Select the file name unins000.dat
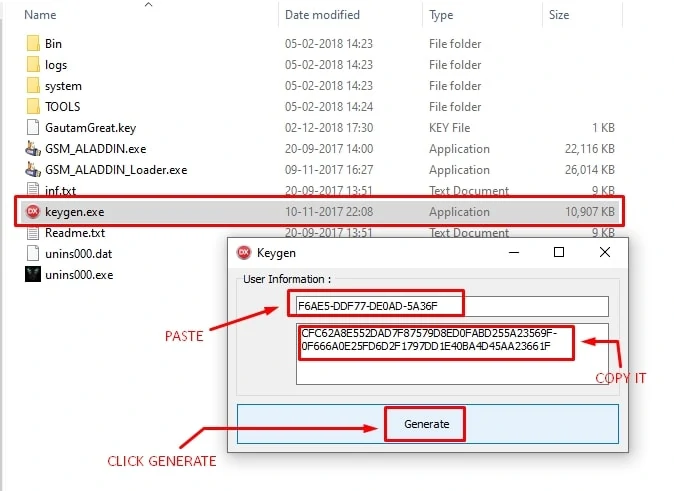This screenshot has width=674, height=491. point(78,254)
